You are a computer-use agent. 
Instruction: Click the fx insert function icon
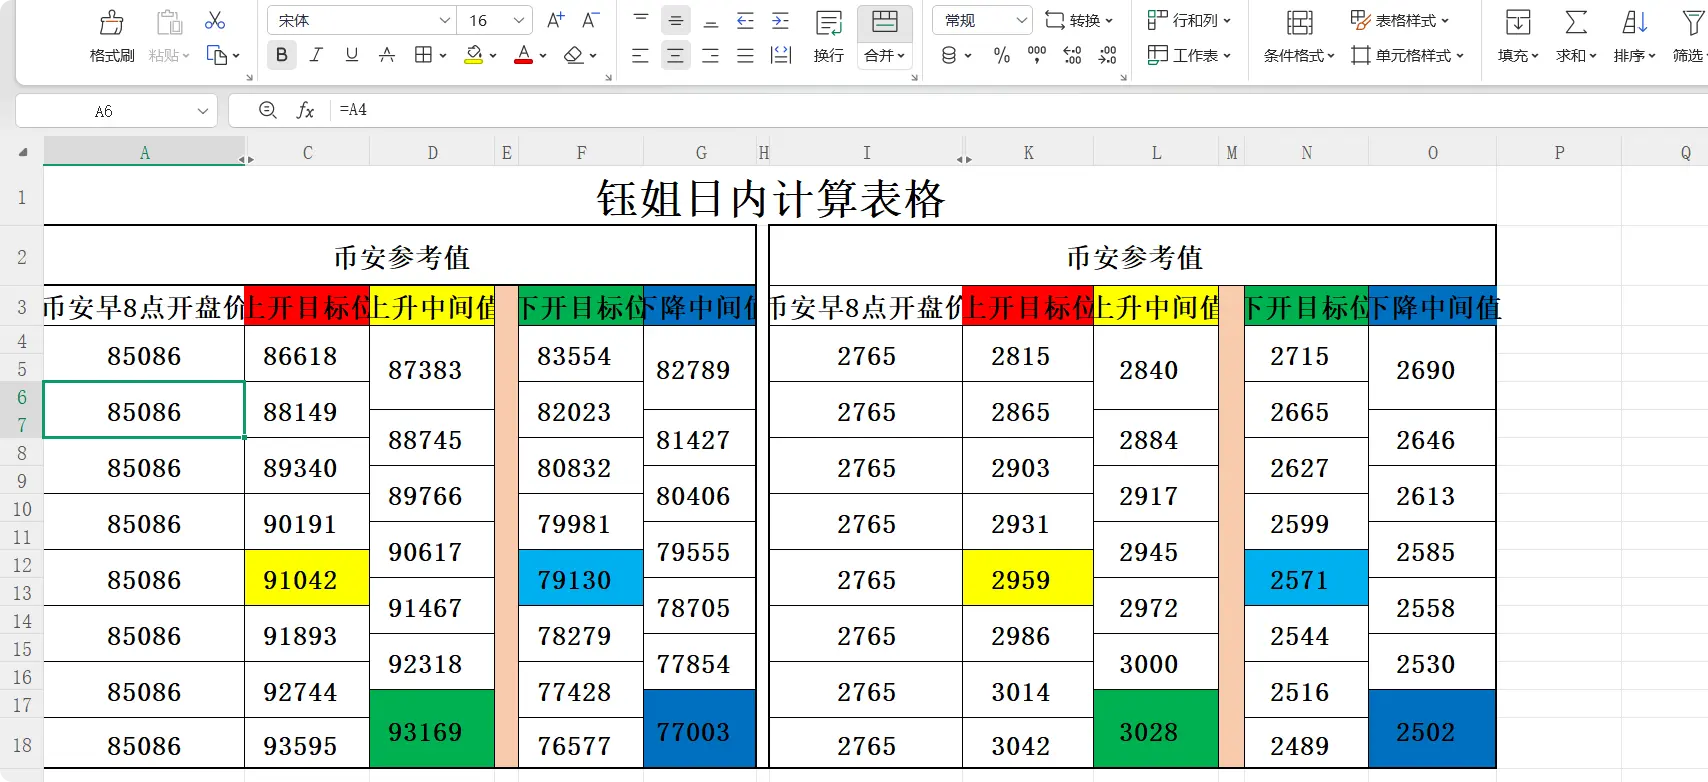click(305, 110)
